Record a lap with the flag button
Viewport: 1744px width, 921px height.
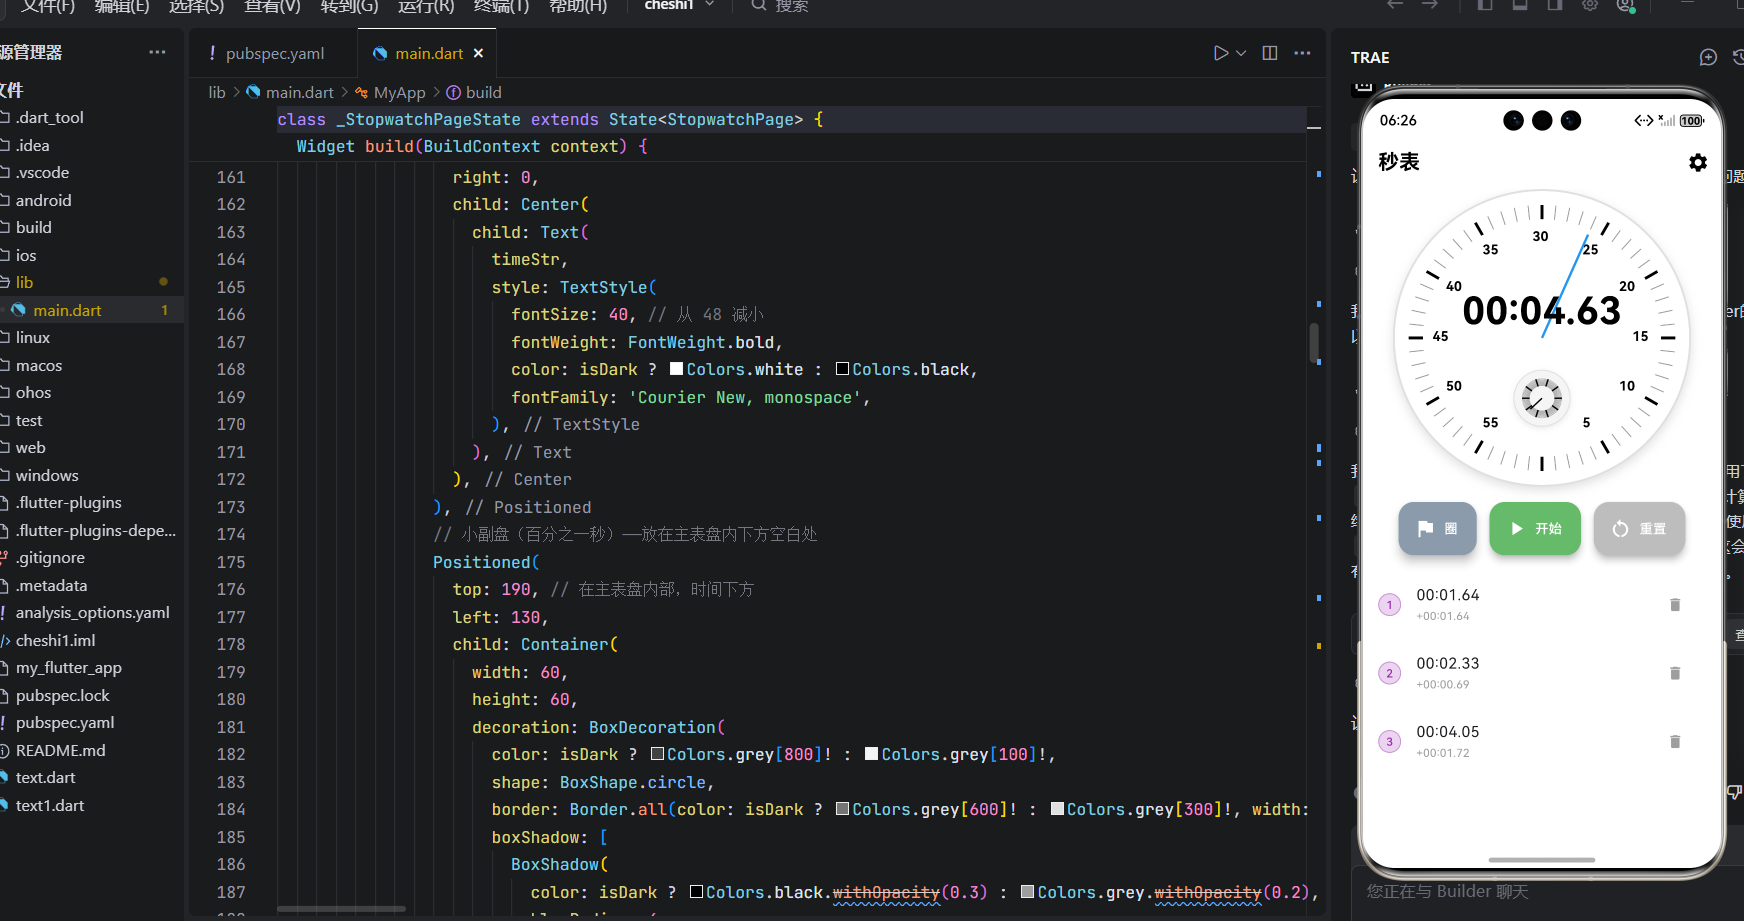point(1437,528)
